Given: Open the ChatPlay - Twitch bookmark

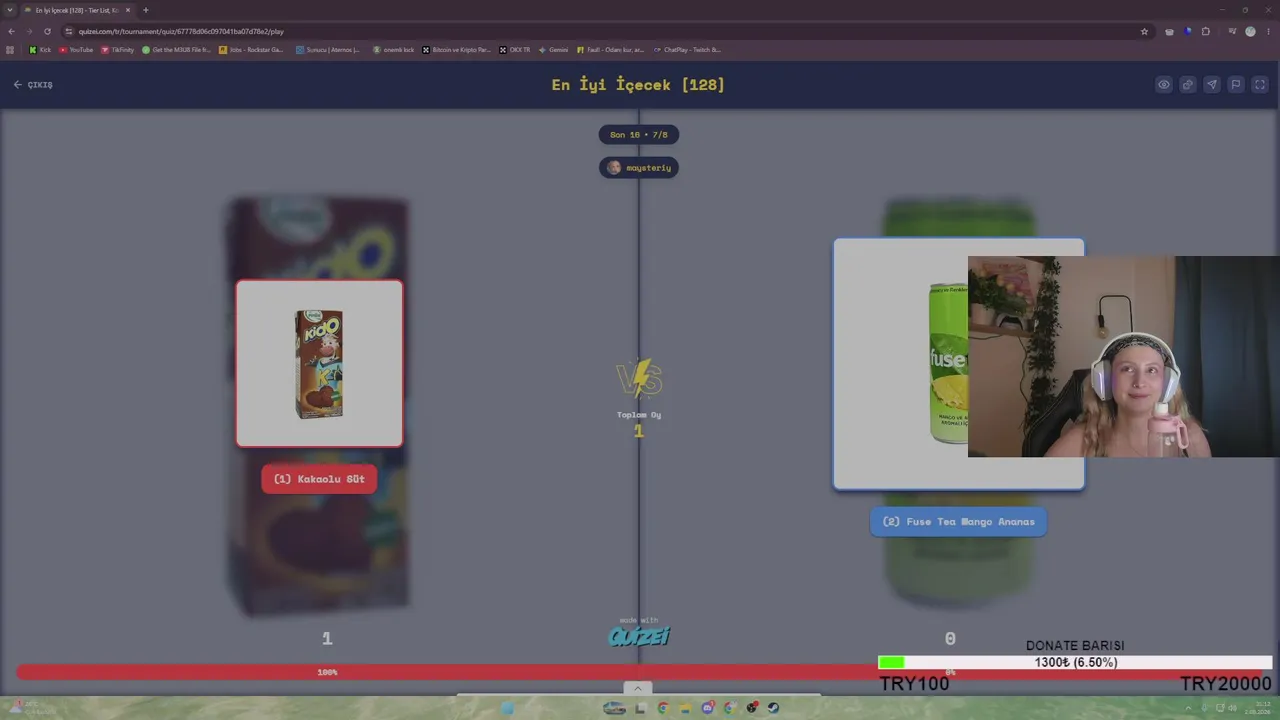Looking at the screenshot, I should click(x=687, y=49).
